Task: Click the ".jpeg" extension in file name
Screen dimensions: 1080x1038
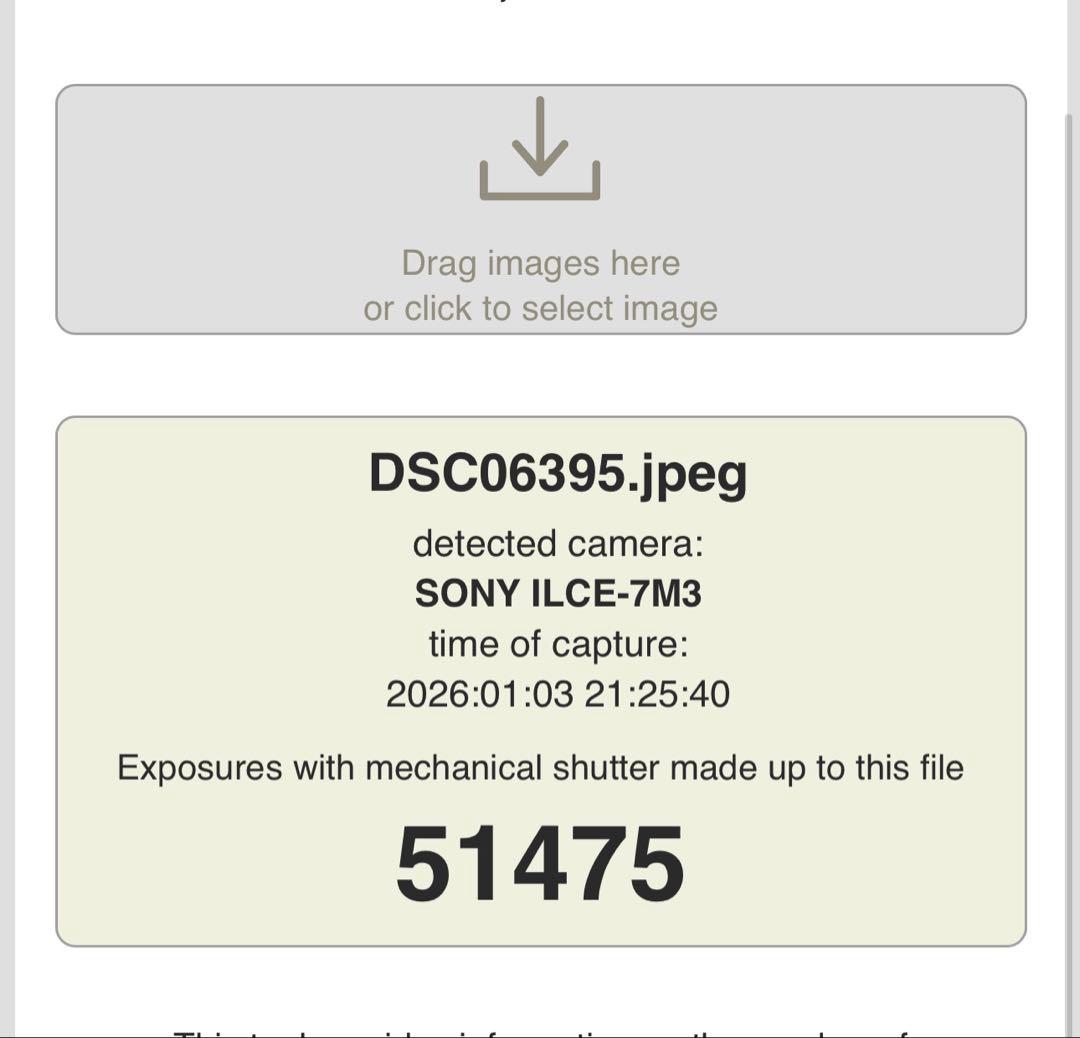Action: tap(689, 475)
